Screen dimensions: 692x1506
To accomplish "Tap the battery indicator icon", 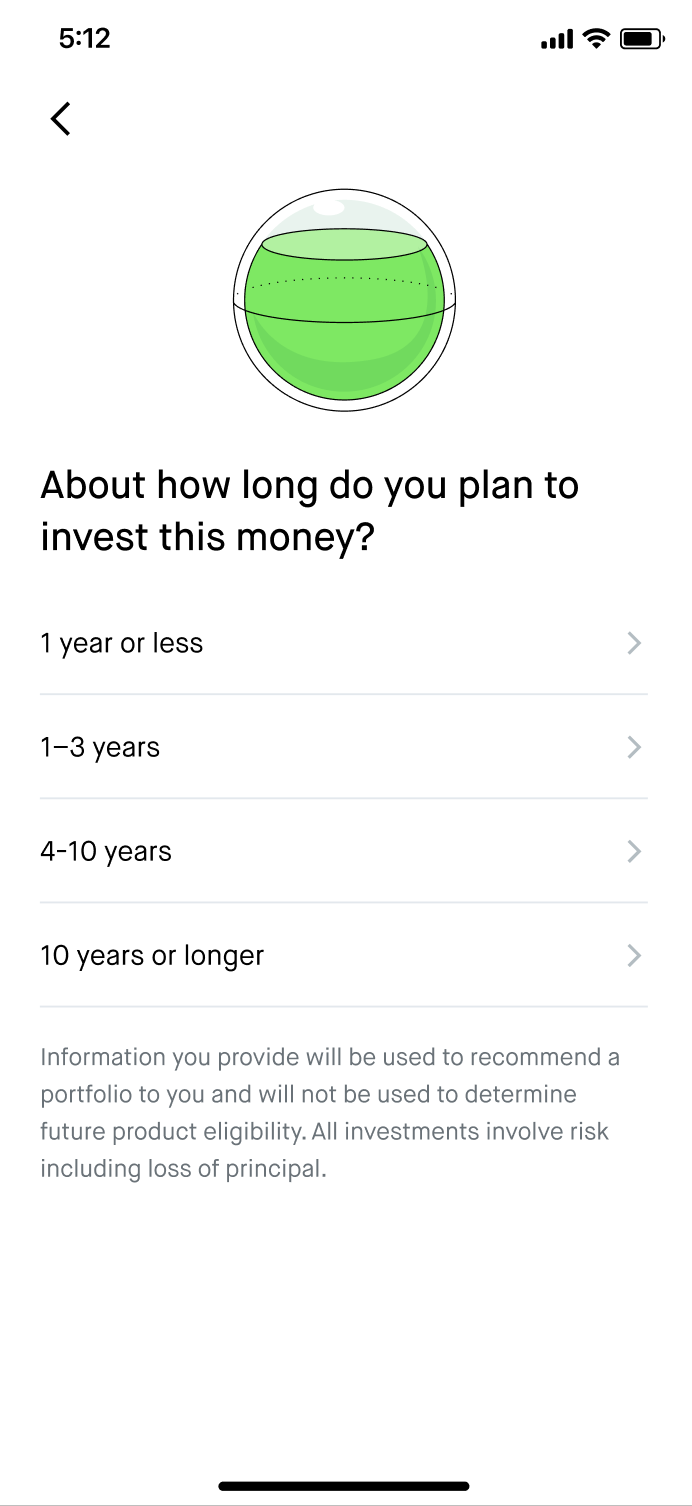I will point(641,39).
